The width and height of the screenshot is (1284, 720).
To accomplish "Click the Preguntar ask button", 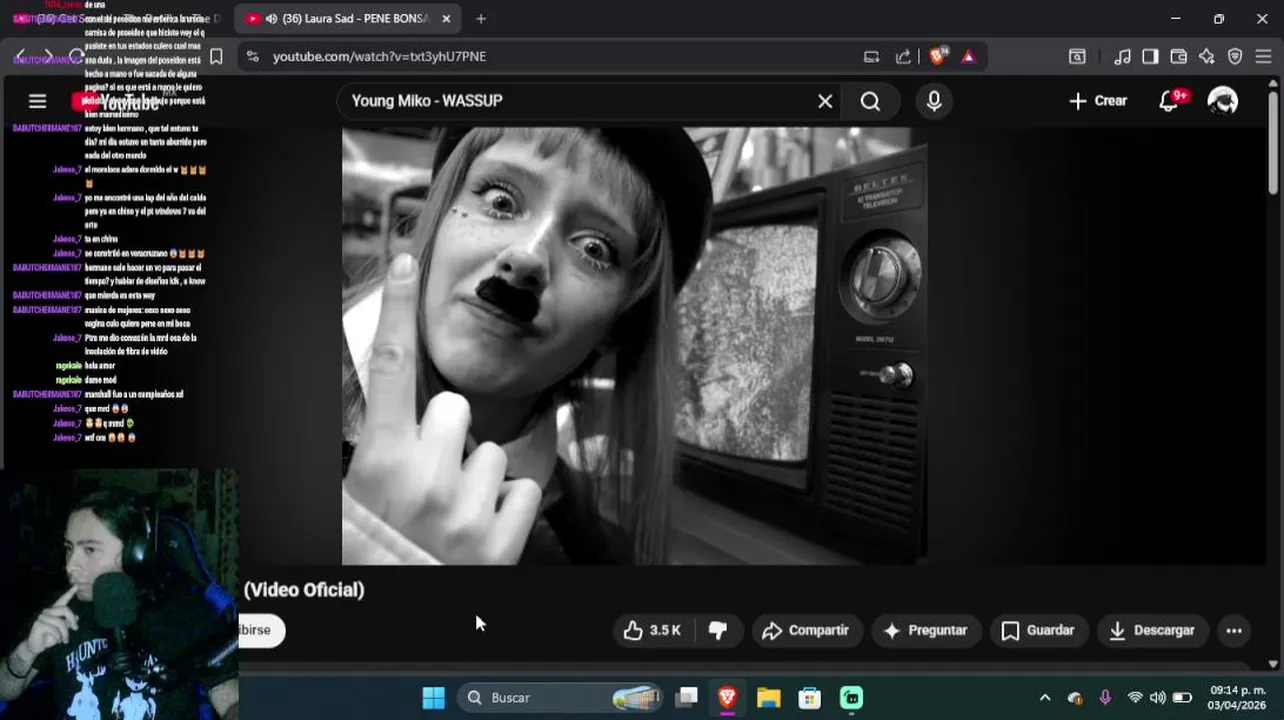I will pos(926,630).
